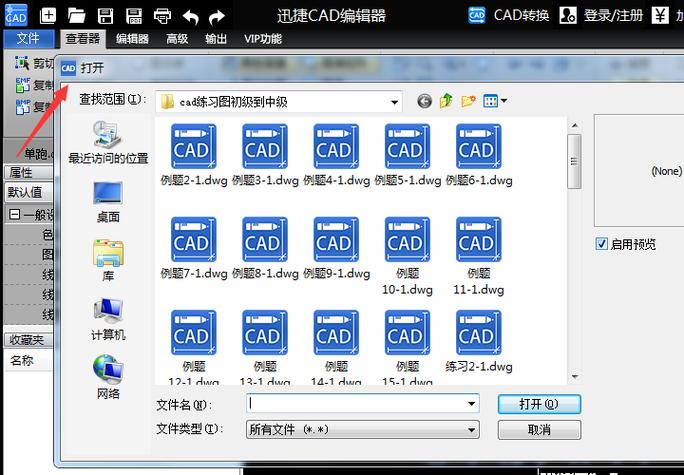
Task: Click the up one level folder icon
Action: (446, 101)
